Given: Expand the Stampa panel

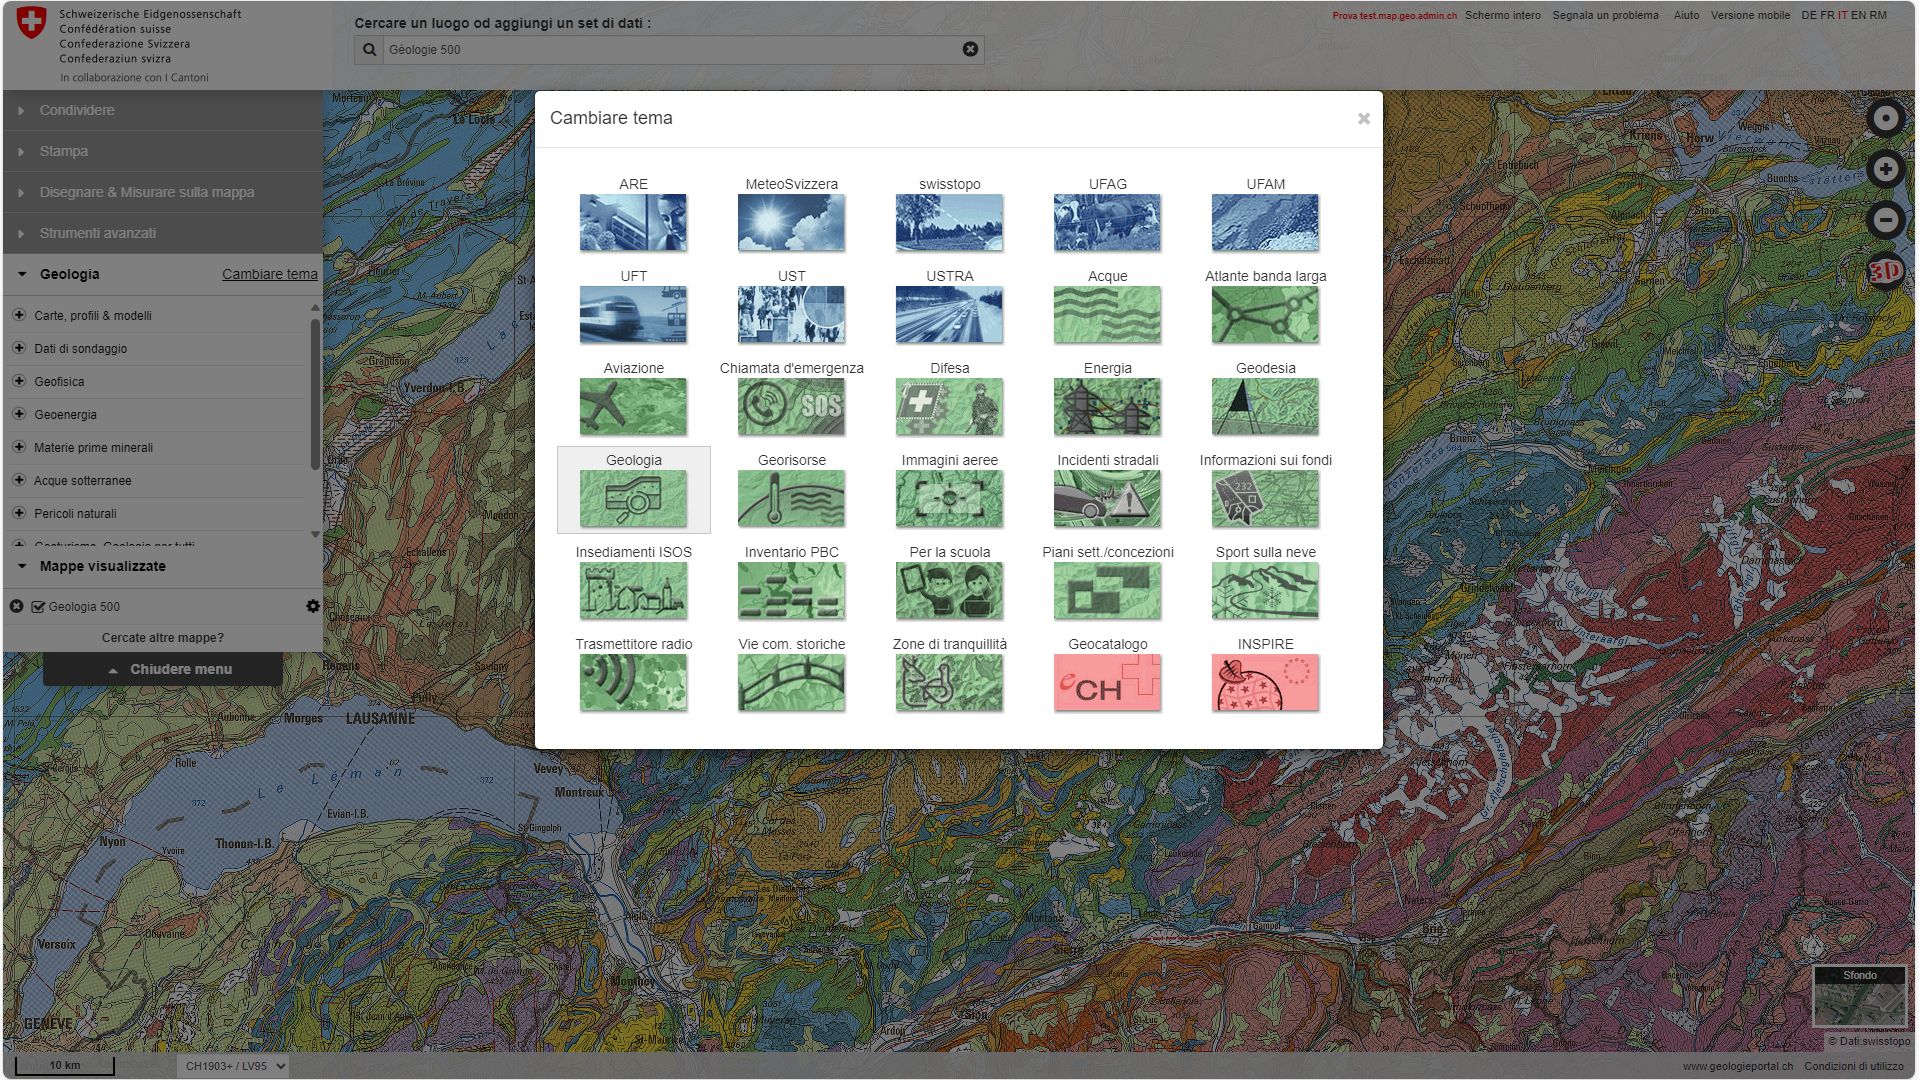Looking at the screenshot, I should click(x=64, y=151).
